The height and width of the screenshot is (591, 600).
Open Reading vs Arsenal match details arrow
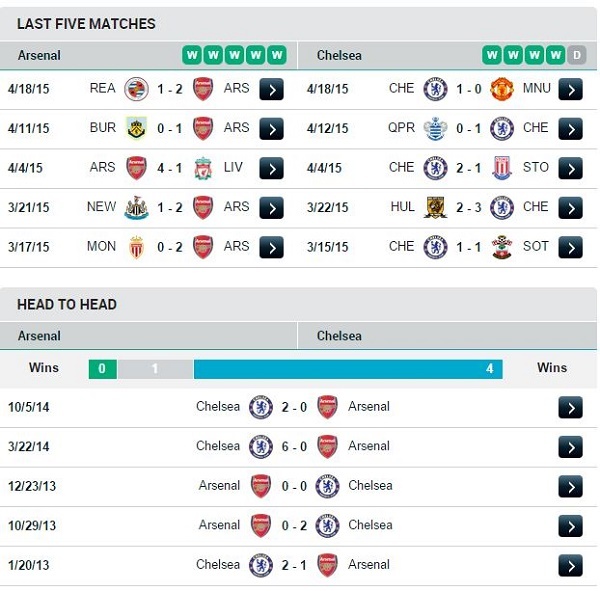271,90
